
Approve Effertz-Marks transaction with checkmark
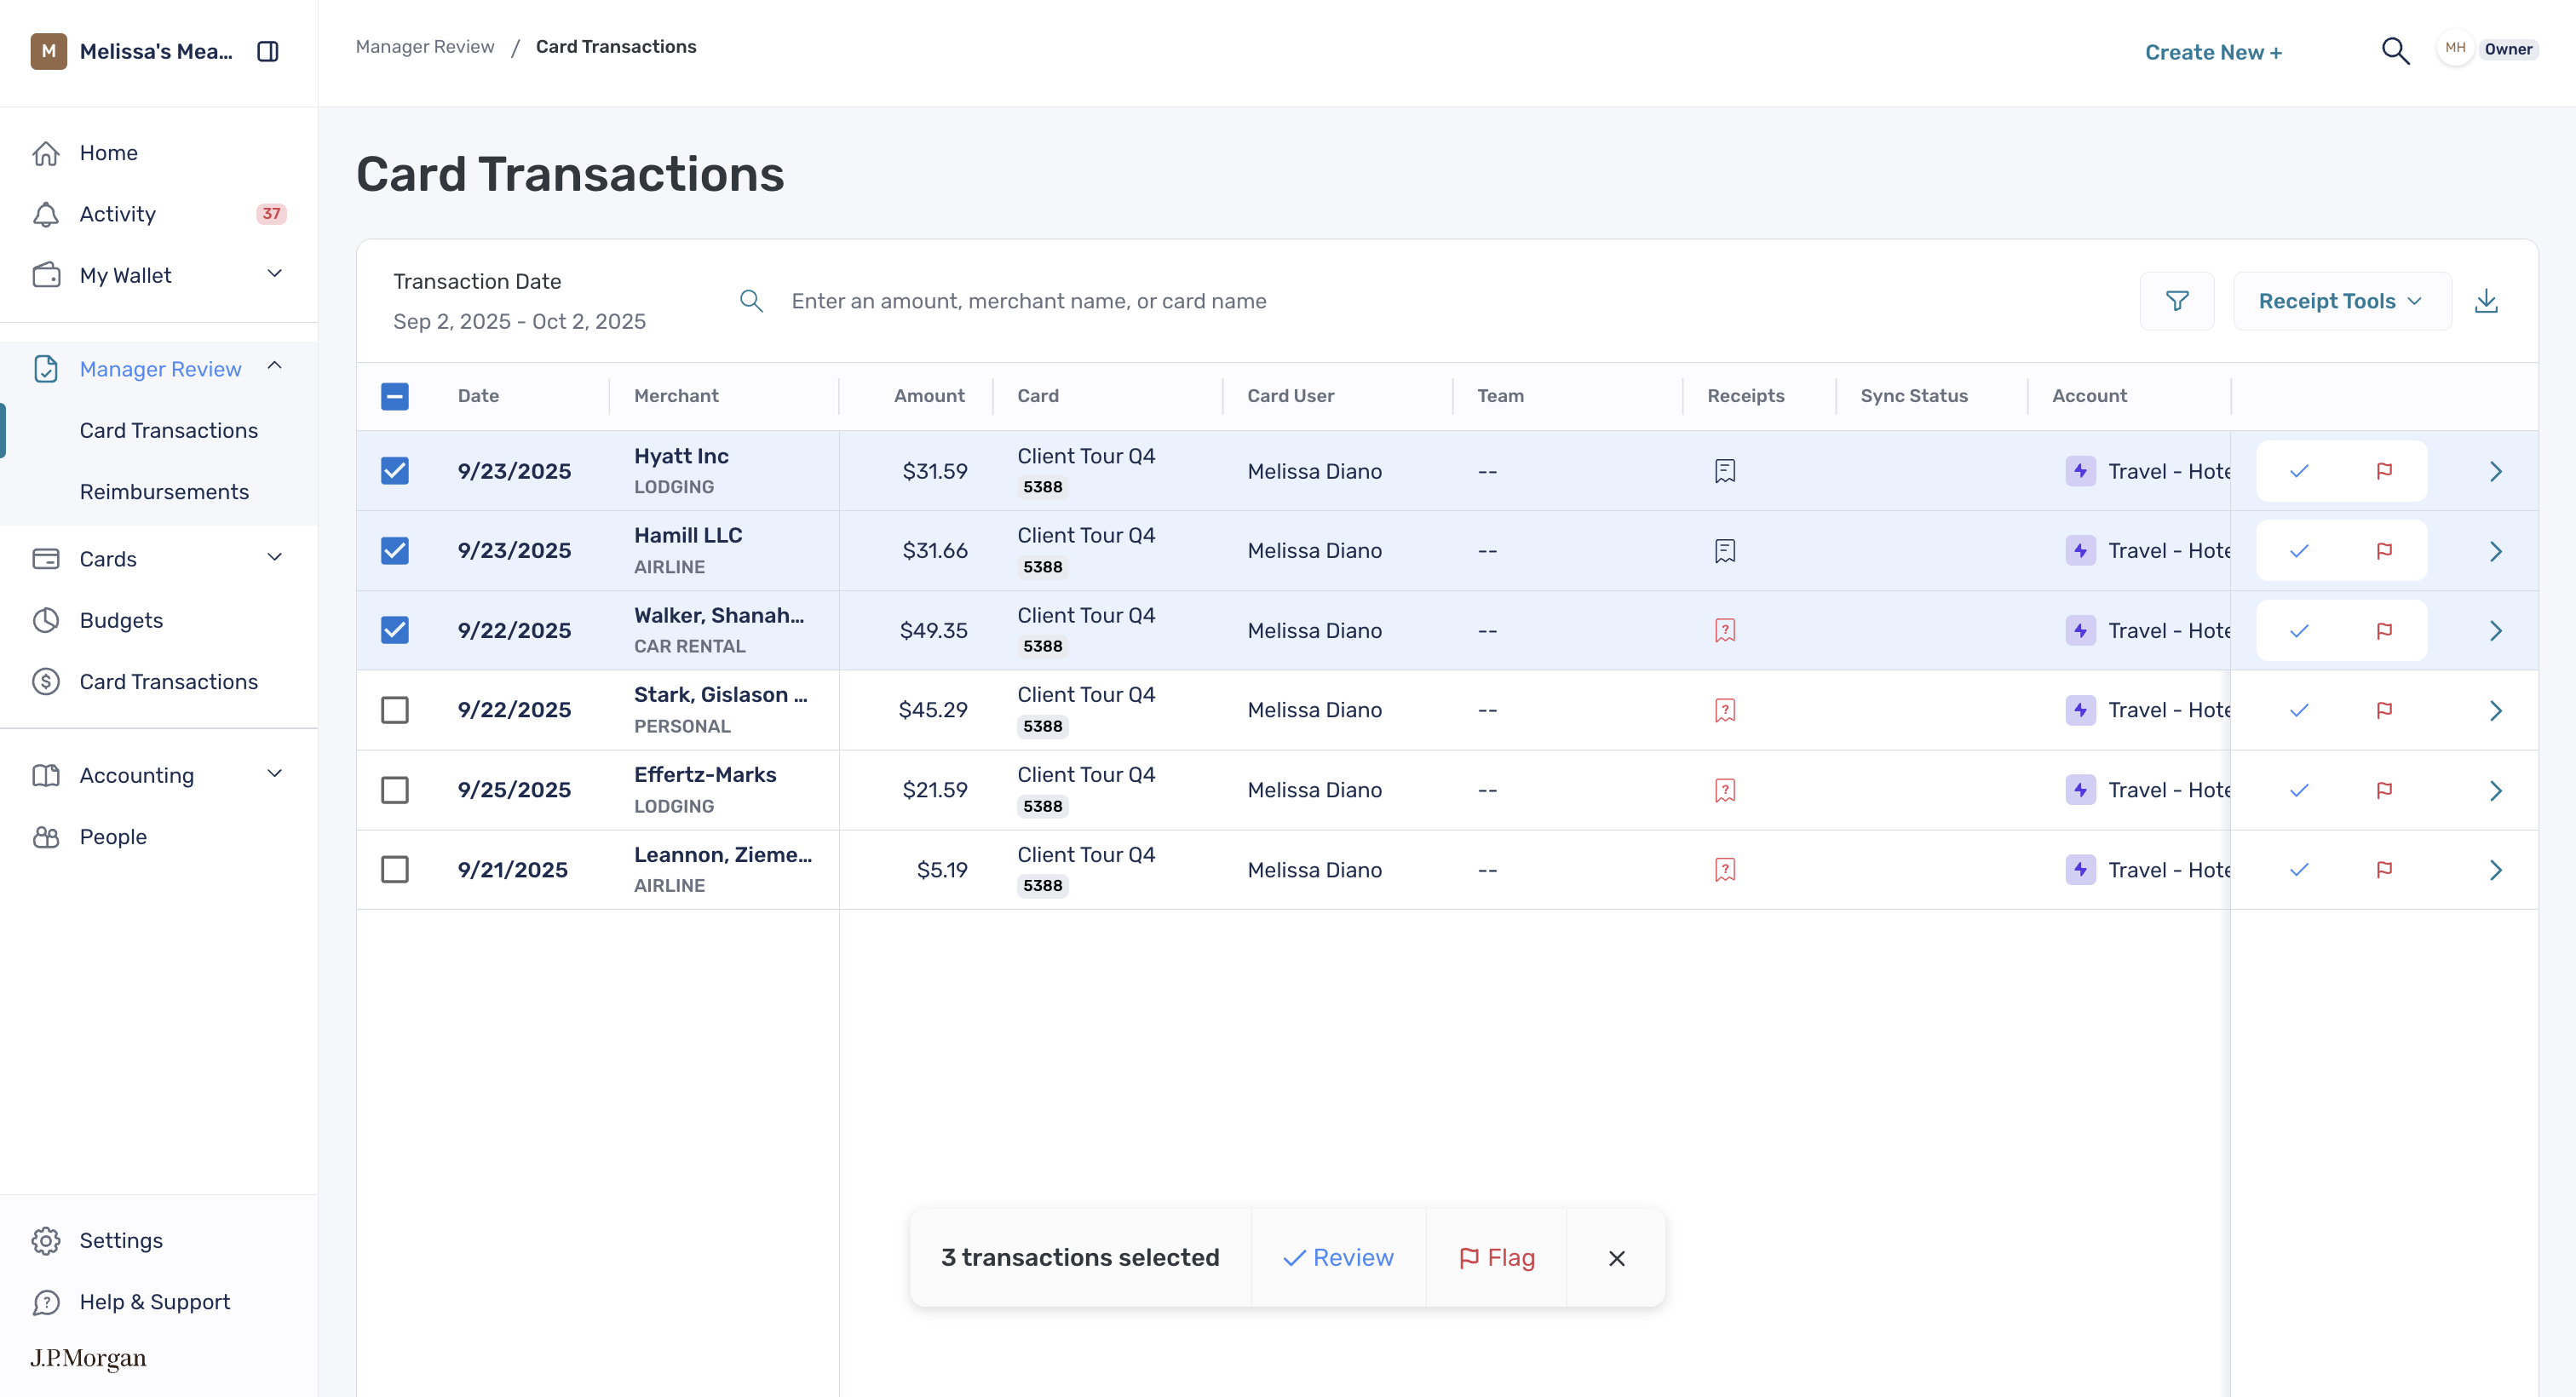[x=2299, y=790]
